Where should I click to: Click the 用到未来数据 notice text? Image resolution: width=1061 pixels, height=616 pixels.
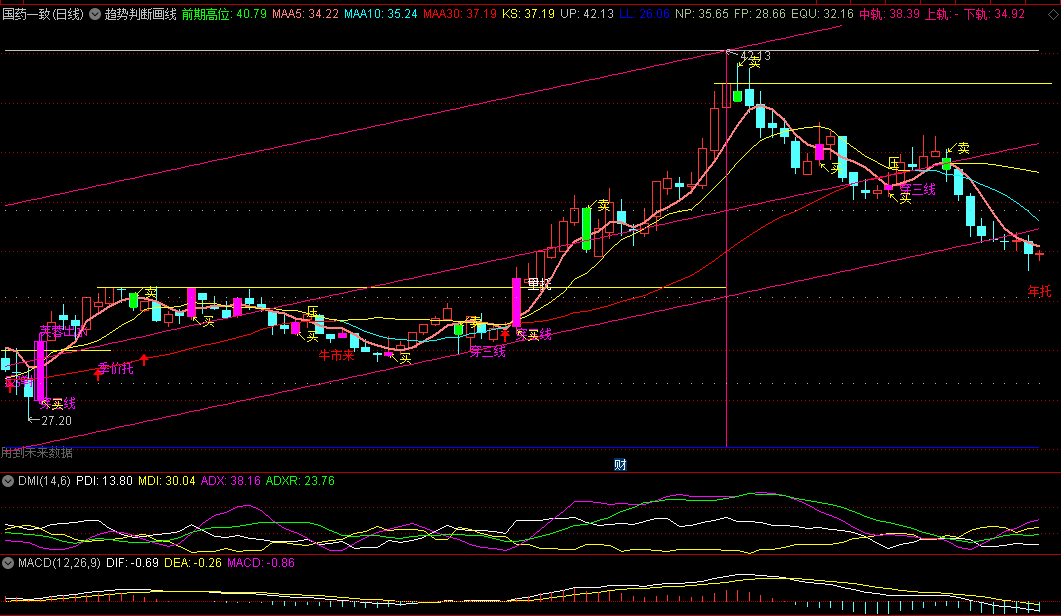click(37, 453)
